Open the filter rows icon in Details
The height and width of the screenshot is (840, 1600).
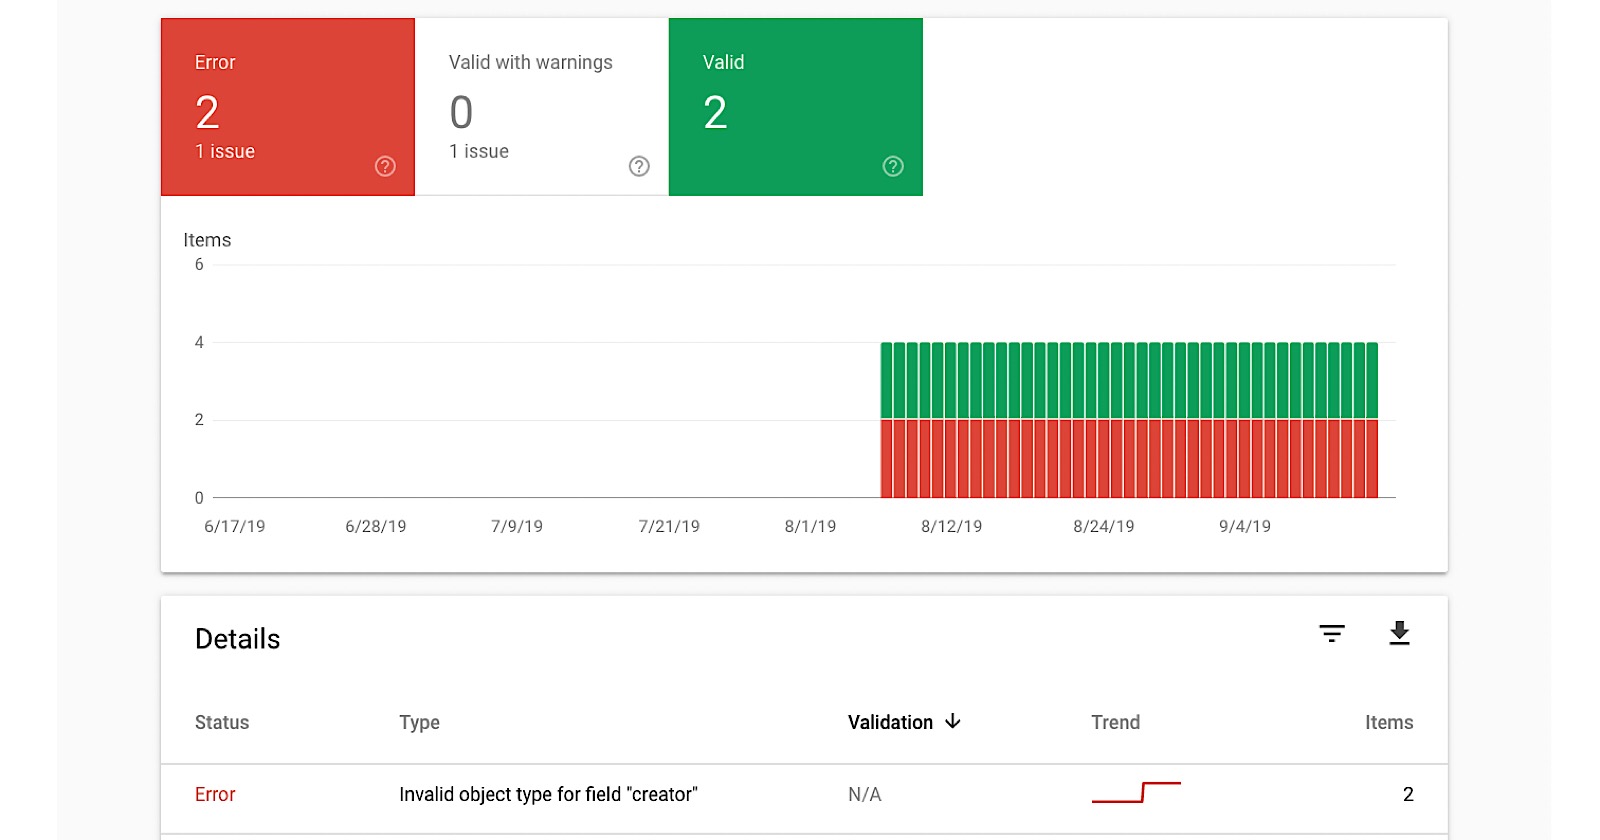1332,633
